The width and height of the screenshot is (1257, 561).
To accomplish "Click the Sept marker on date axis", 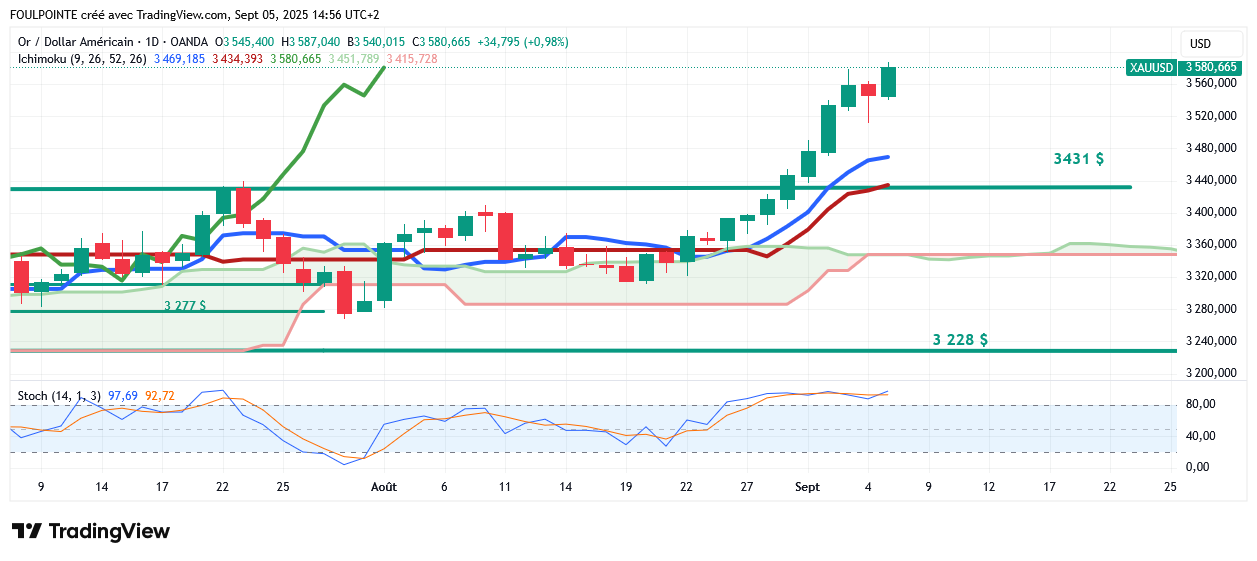I will (808, 487).
